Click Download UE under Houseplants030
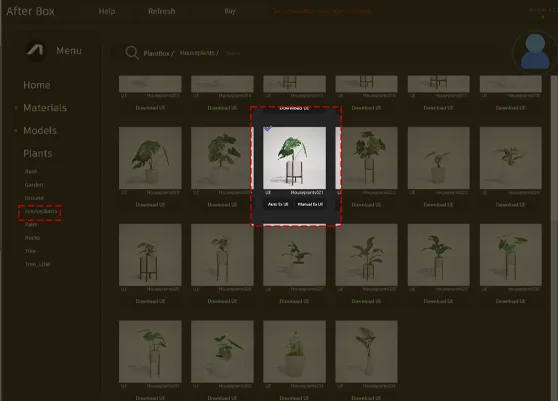The height and width of the screenshot is (401, 558). pos(511,301)
